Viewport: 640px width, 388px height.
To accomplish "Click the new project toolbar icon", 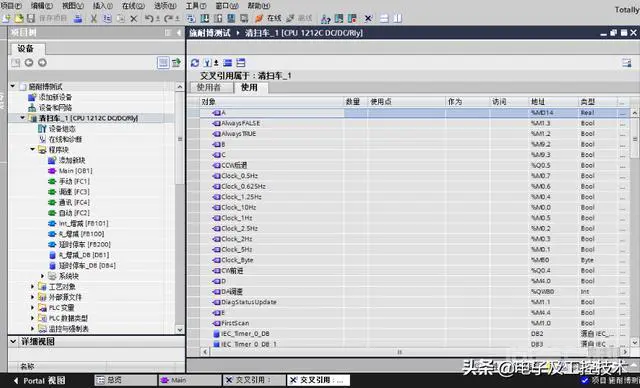I will [7, 18].
